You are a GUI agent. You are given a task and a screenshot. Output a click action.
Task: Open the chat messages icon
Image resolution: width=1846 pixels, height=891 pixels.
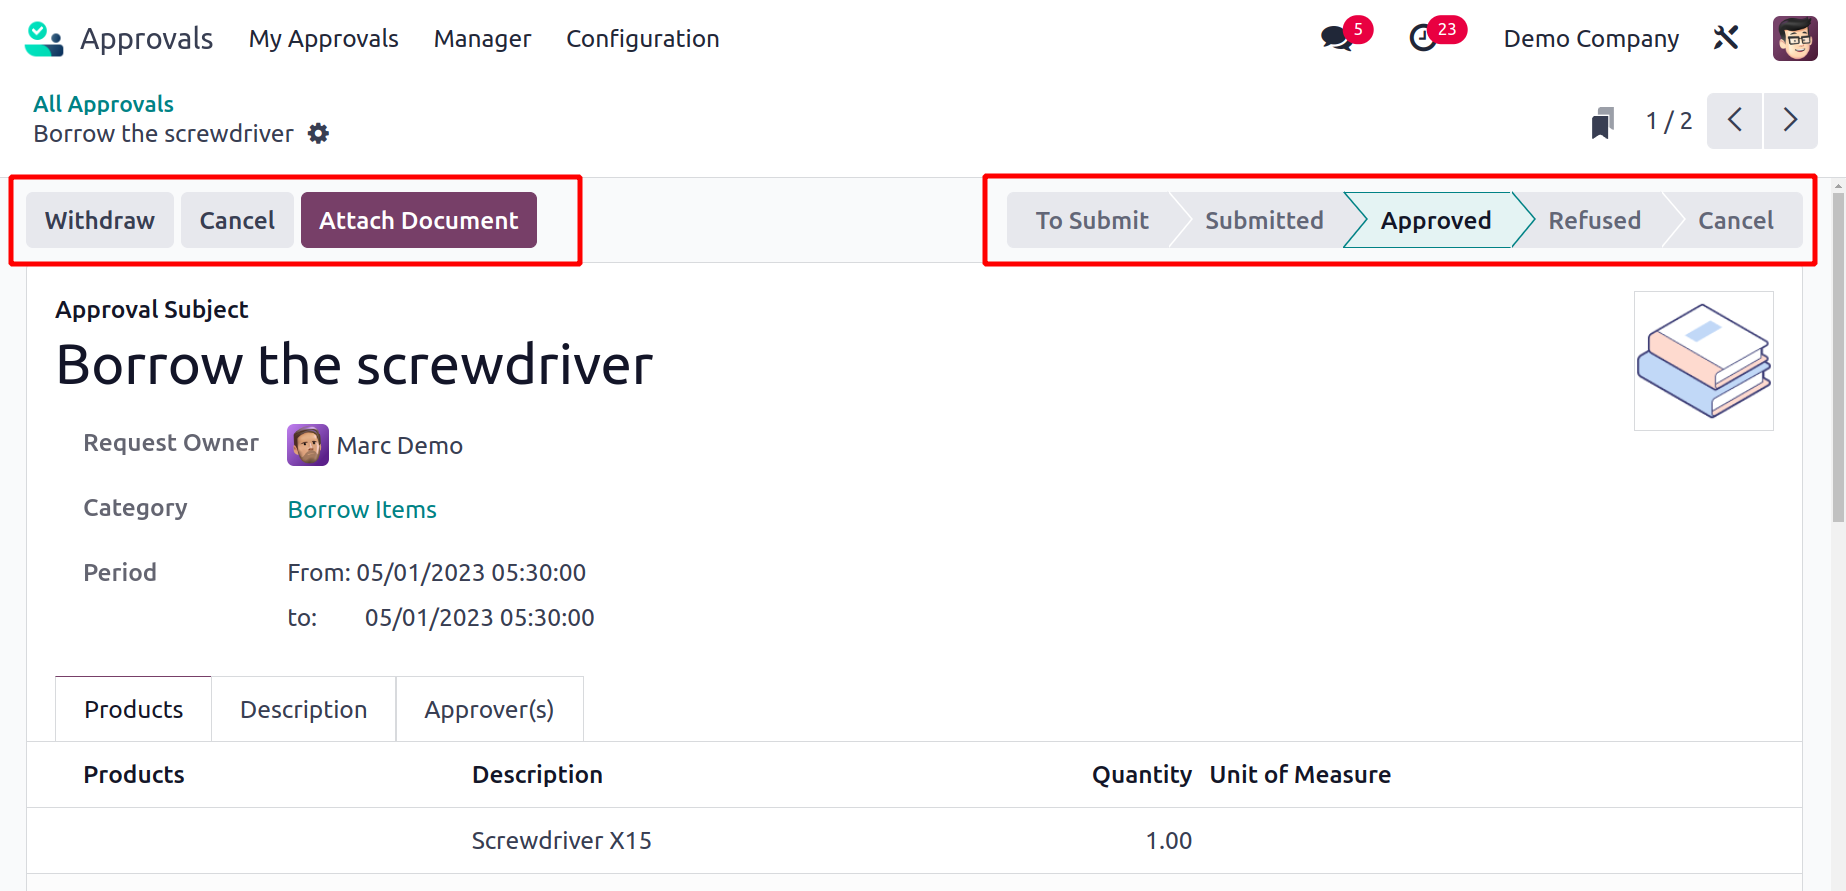1335,39
